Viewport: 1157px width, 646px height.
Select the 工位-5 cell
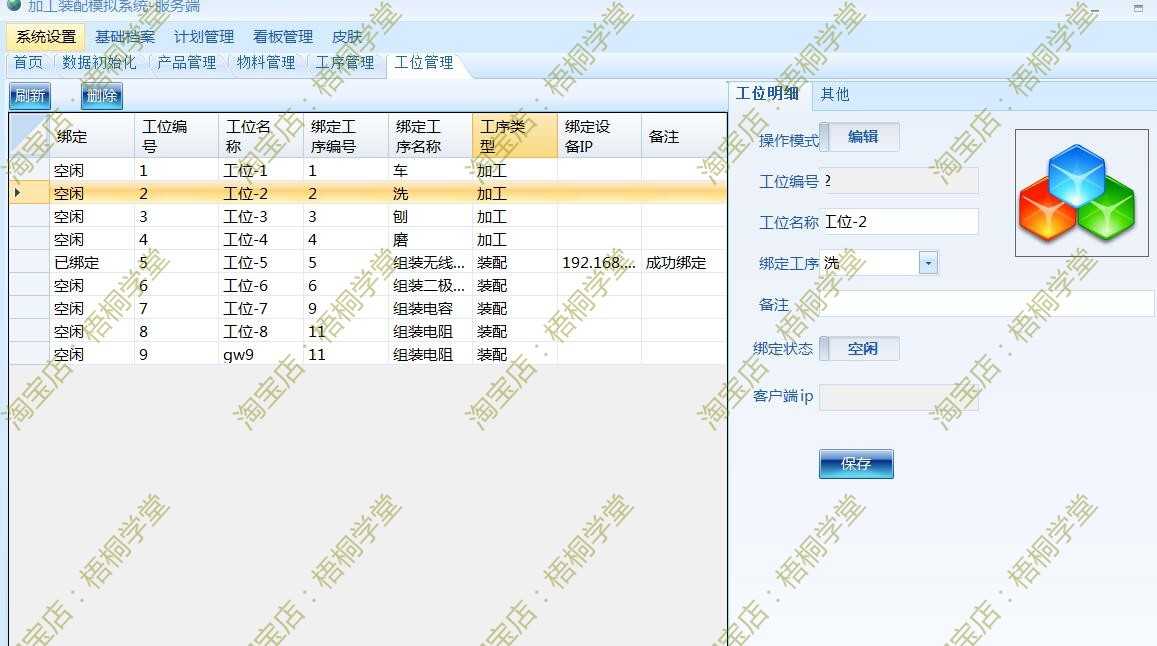[261, 262]
